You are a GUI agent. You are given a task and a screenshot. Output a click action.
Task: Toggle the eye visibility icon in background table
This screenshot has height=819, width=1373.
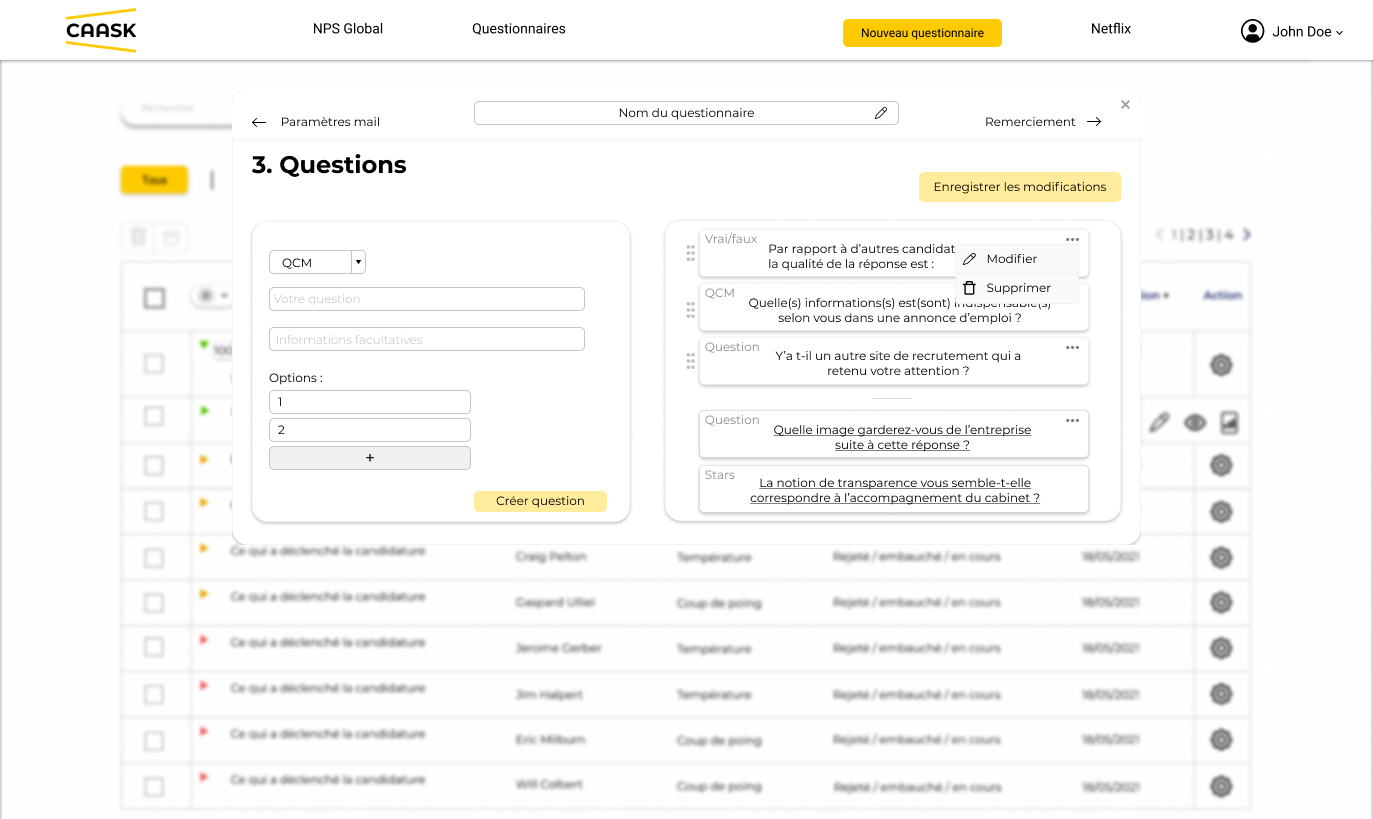(1195, 423)
